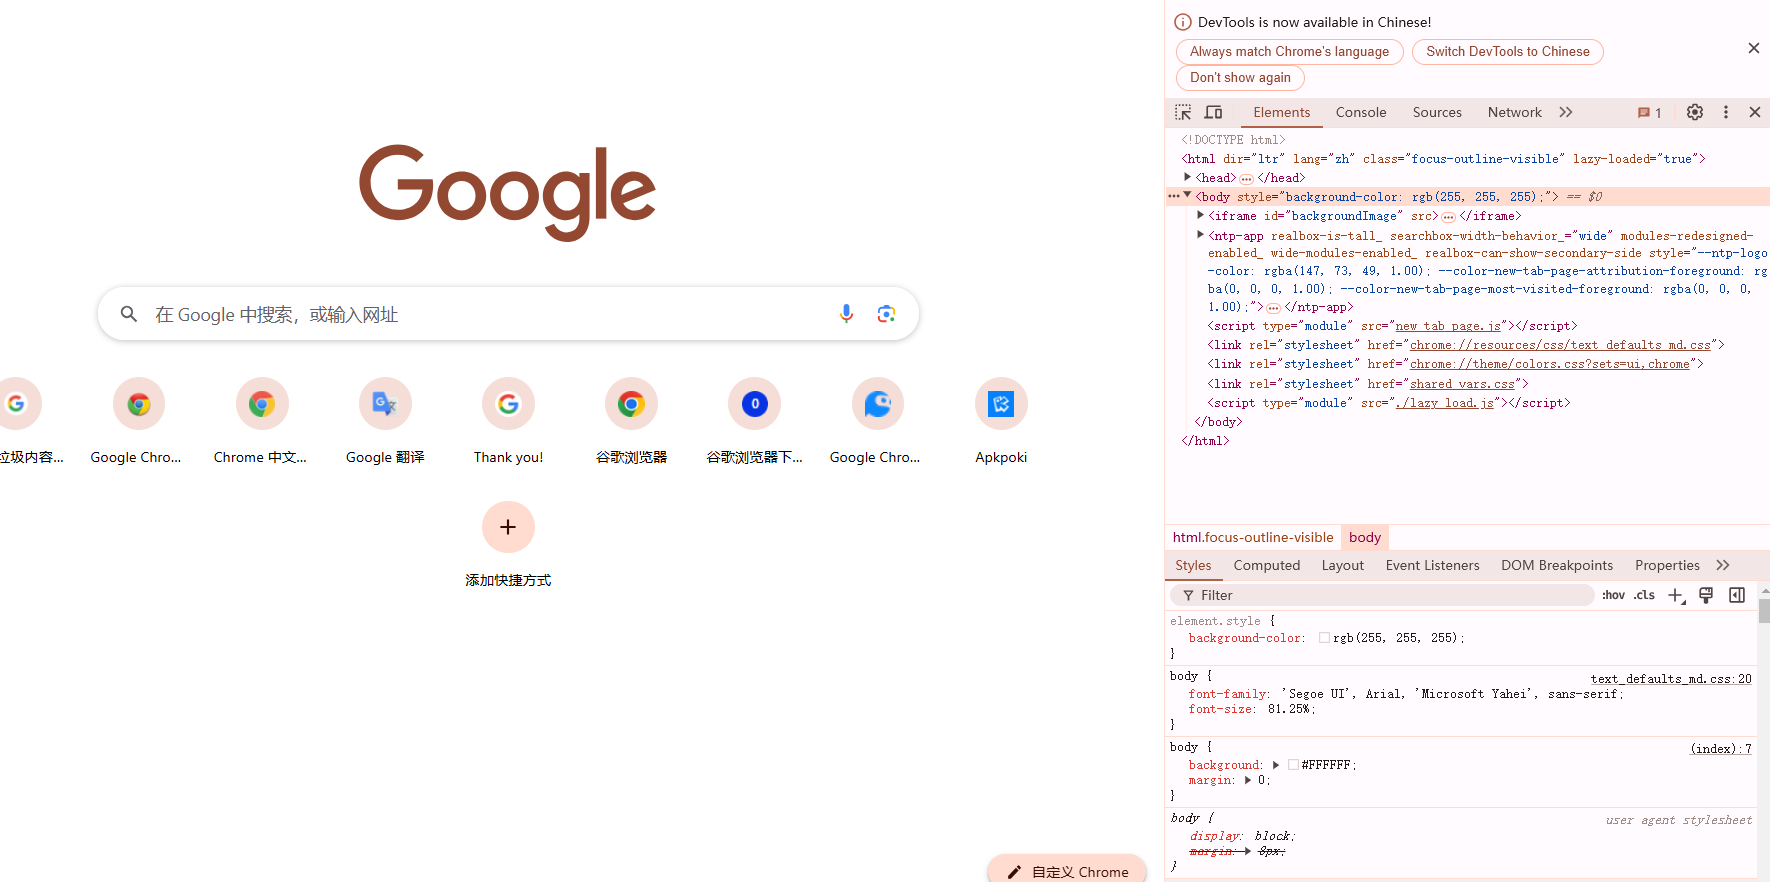Toggle the :hov element state button
Viewport: 1770px width, 882px height.
click(1613, 595)
